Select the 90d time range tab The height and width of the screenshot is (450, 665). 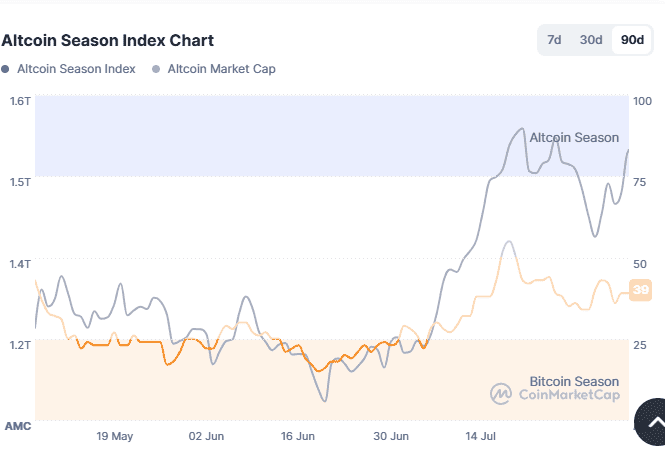coord(631,40)
